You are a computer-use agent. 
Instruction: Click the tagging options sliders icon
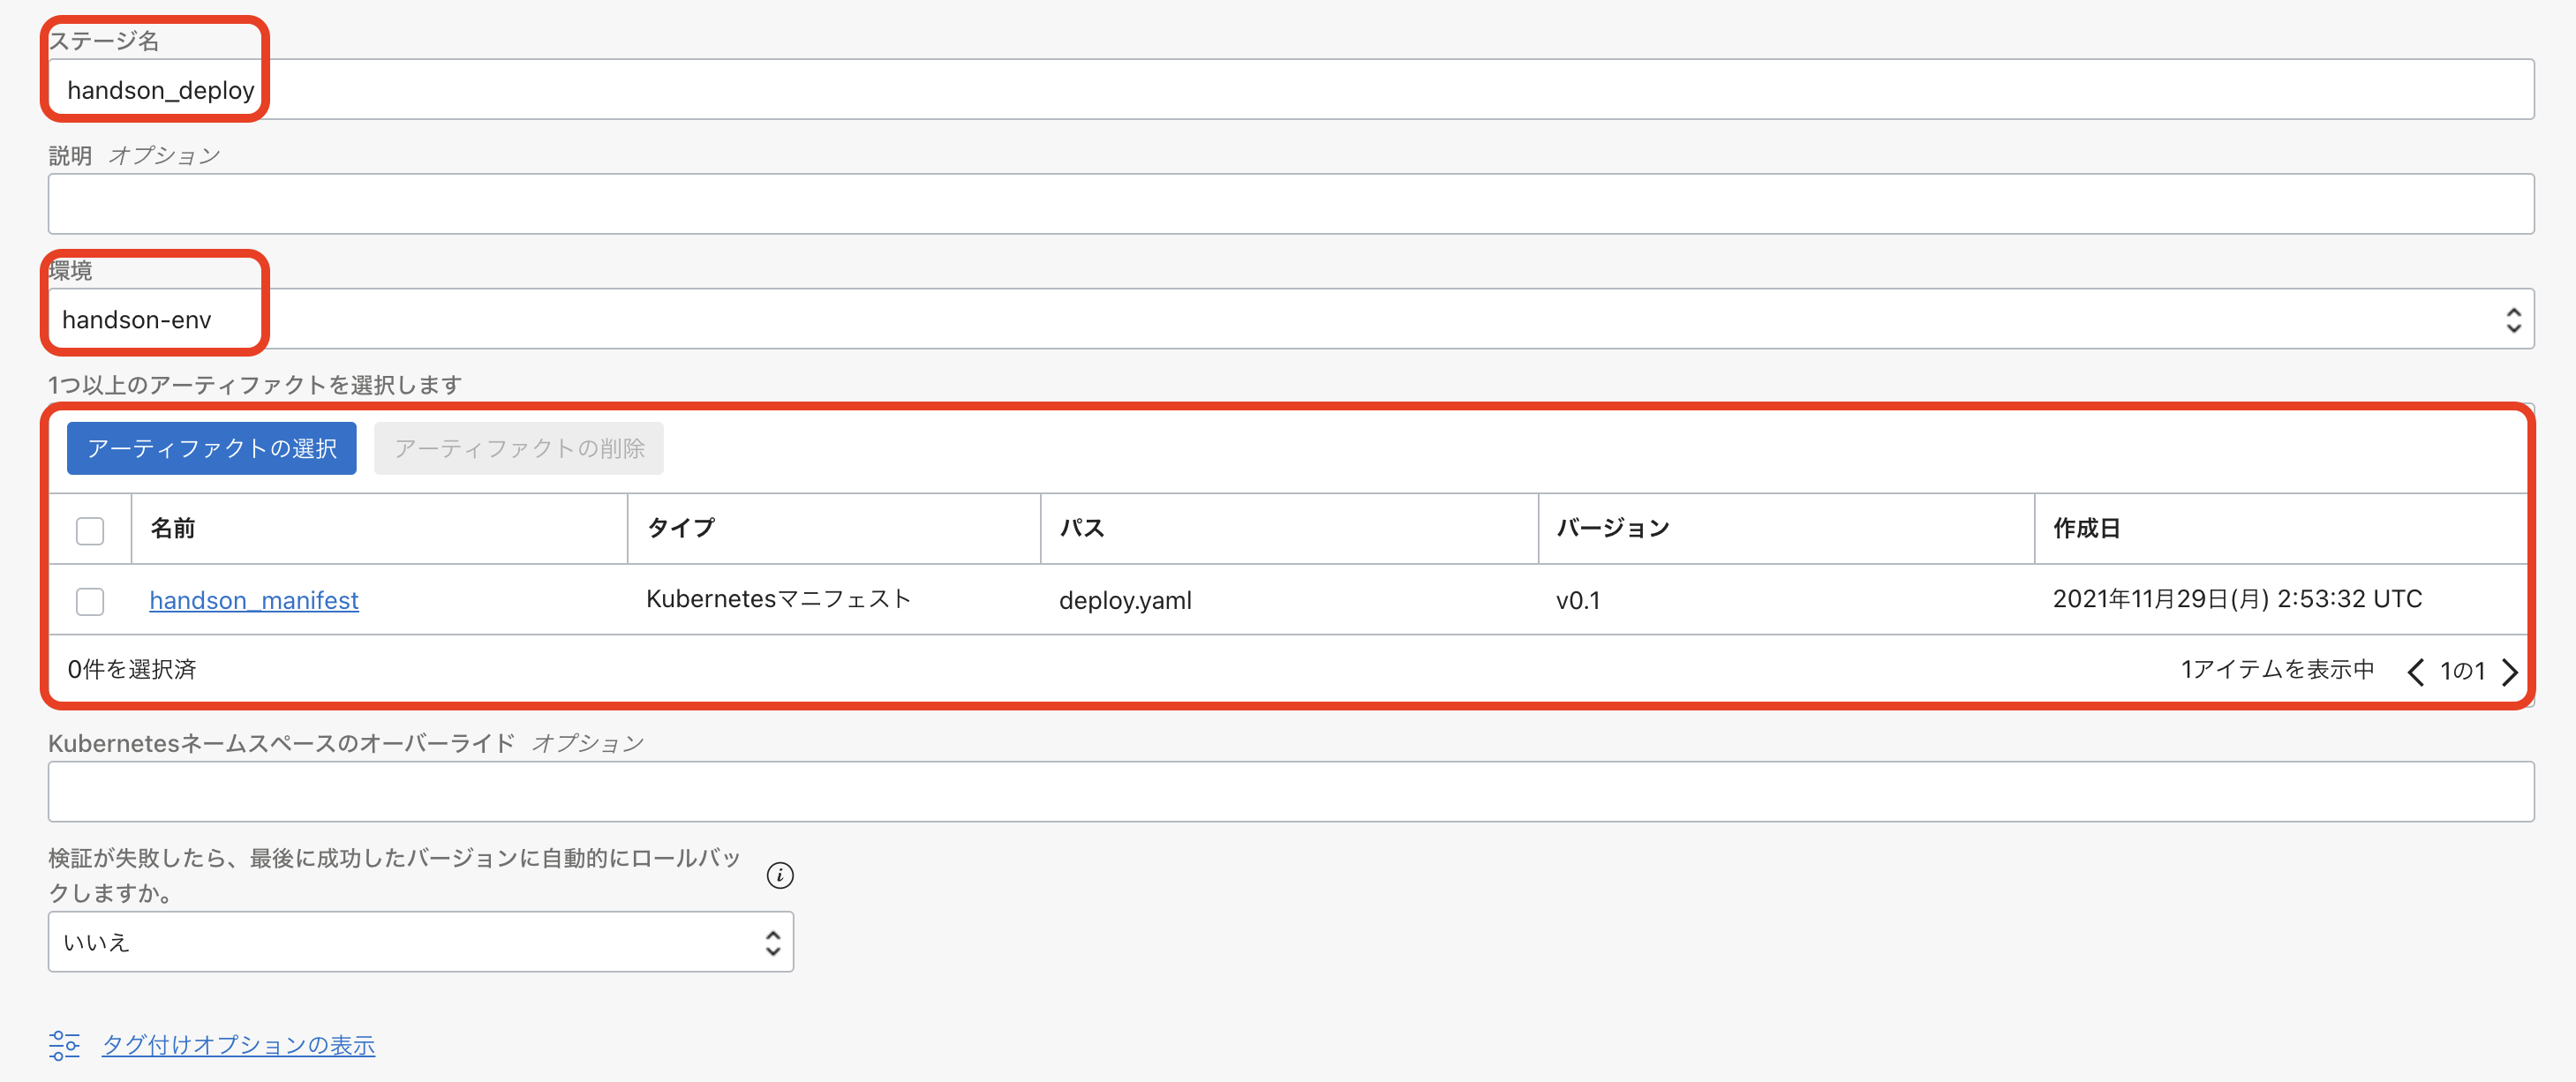[64, 1044]
